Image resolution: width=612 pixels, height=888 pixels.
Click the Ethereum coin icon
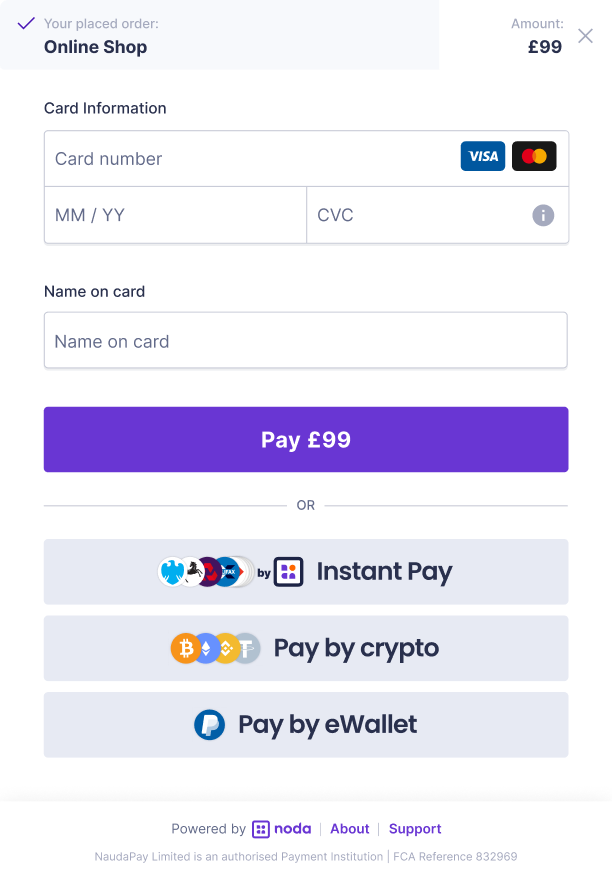click(x=206, y=648)
